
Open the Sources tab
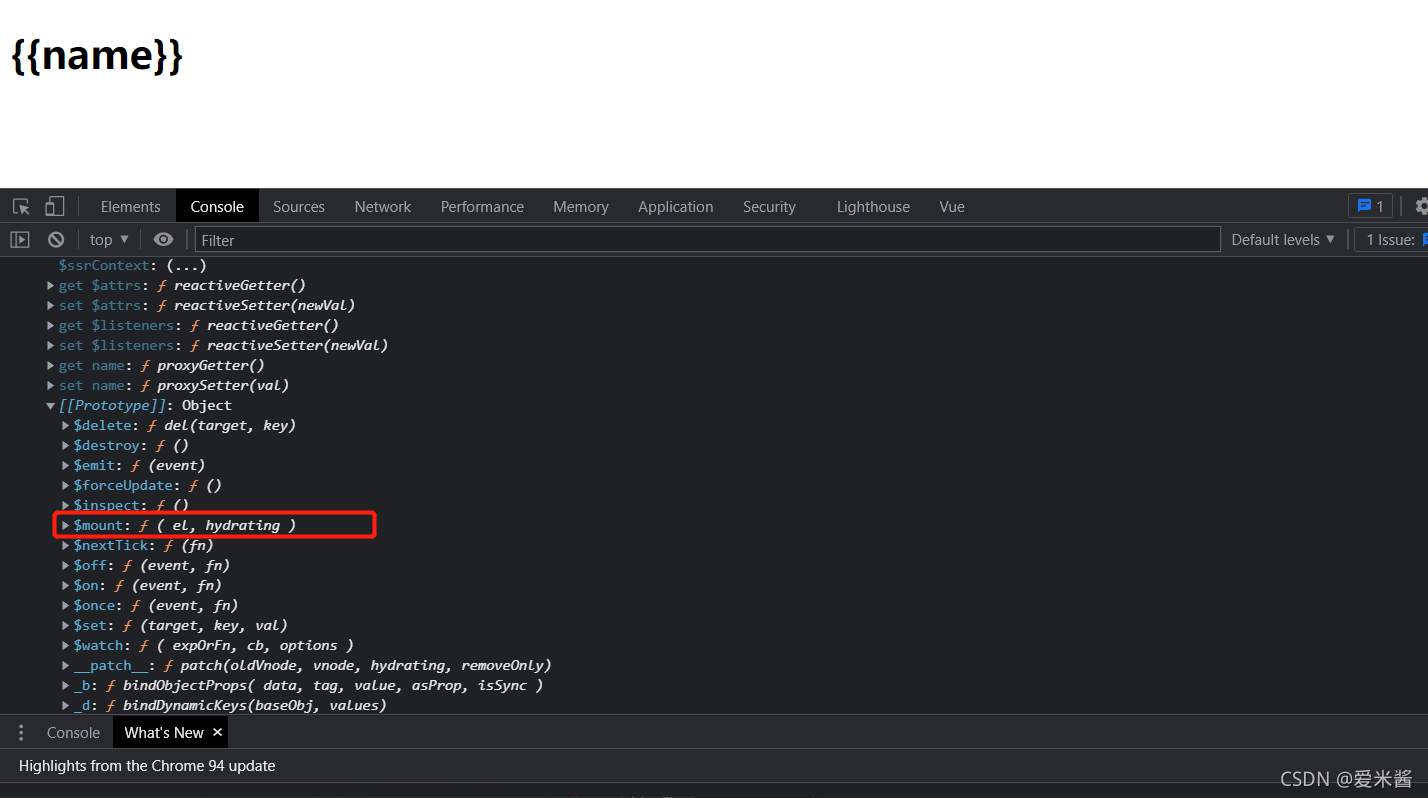[299, 207]
